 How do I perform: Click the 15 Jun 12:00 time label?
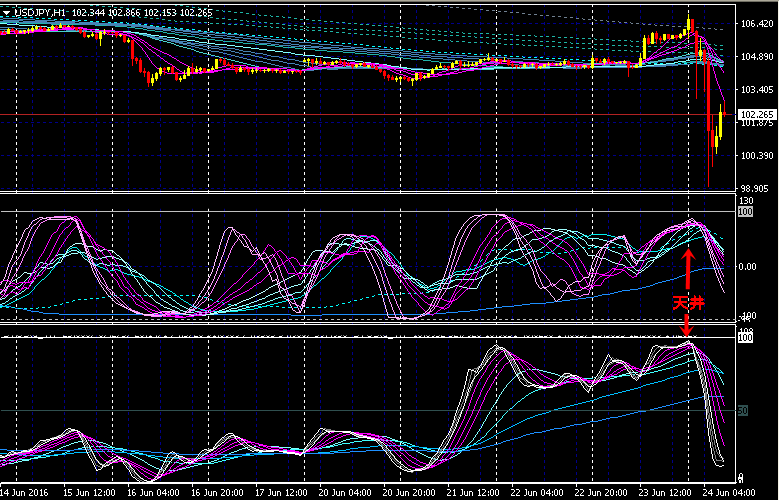point(90,493)
